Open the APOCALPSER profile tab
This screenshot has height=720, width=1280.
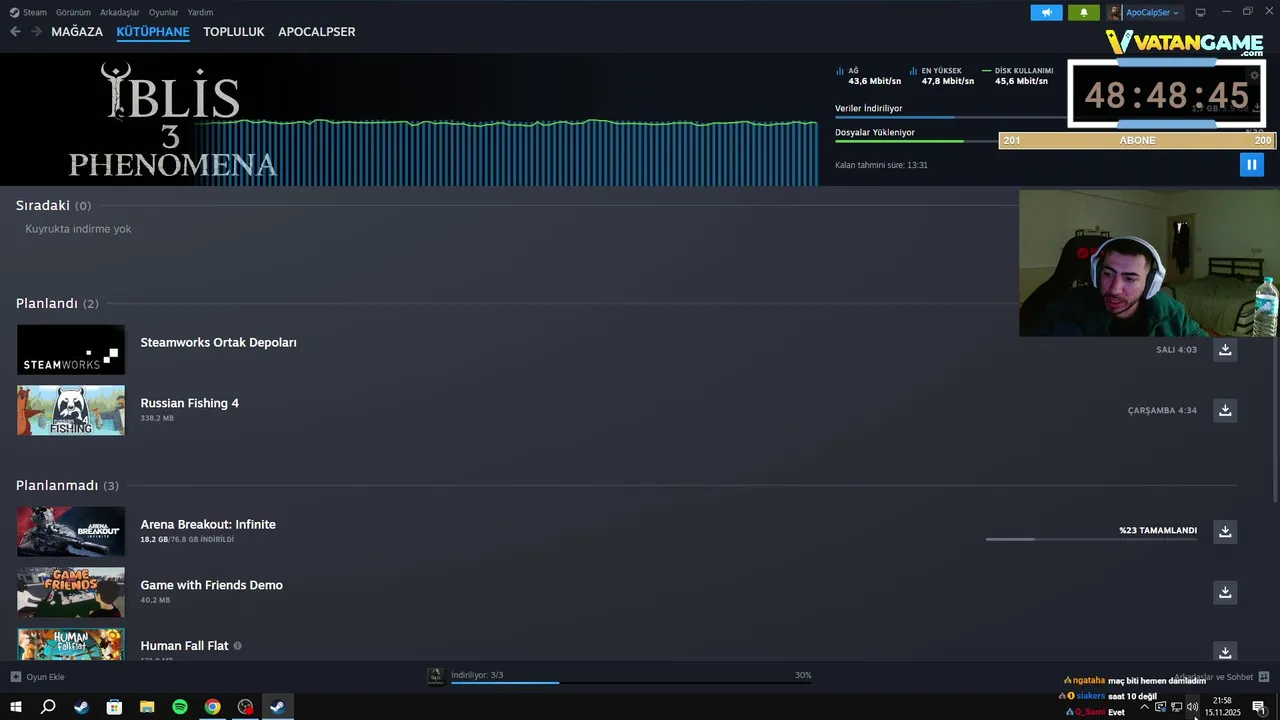[x=316, y=32]
